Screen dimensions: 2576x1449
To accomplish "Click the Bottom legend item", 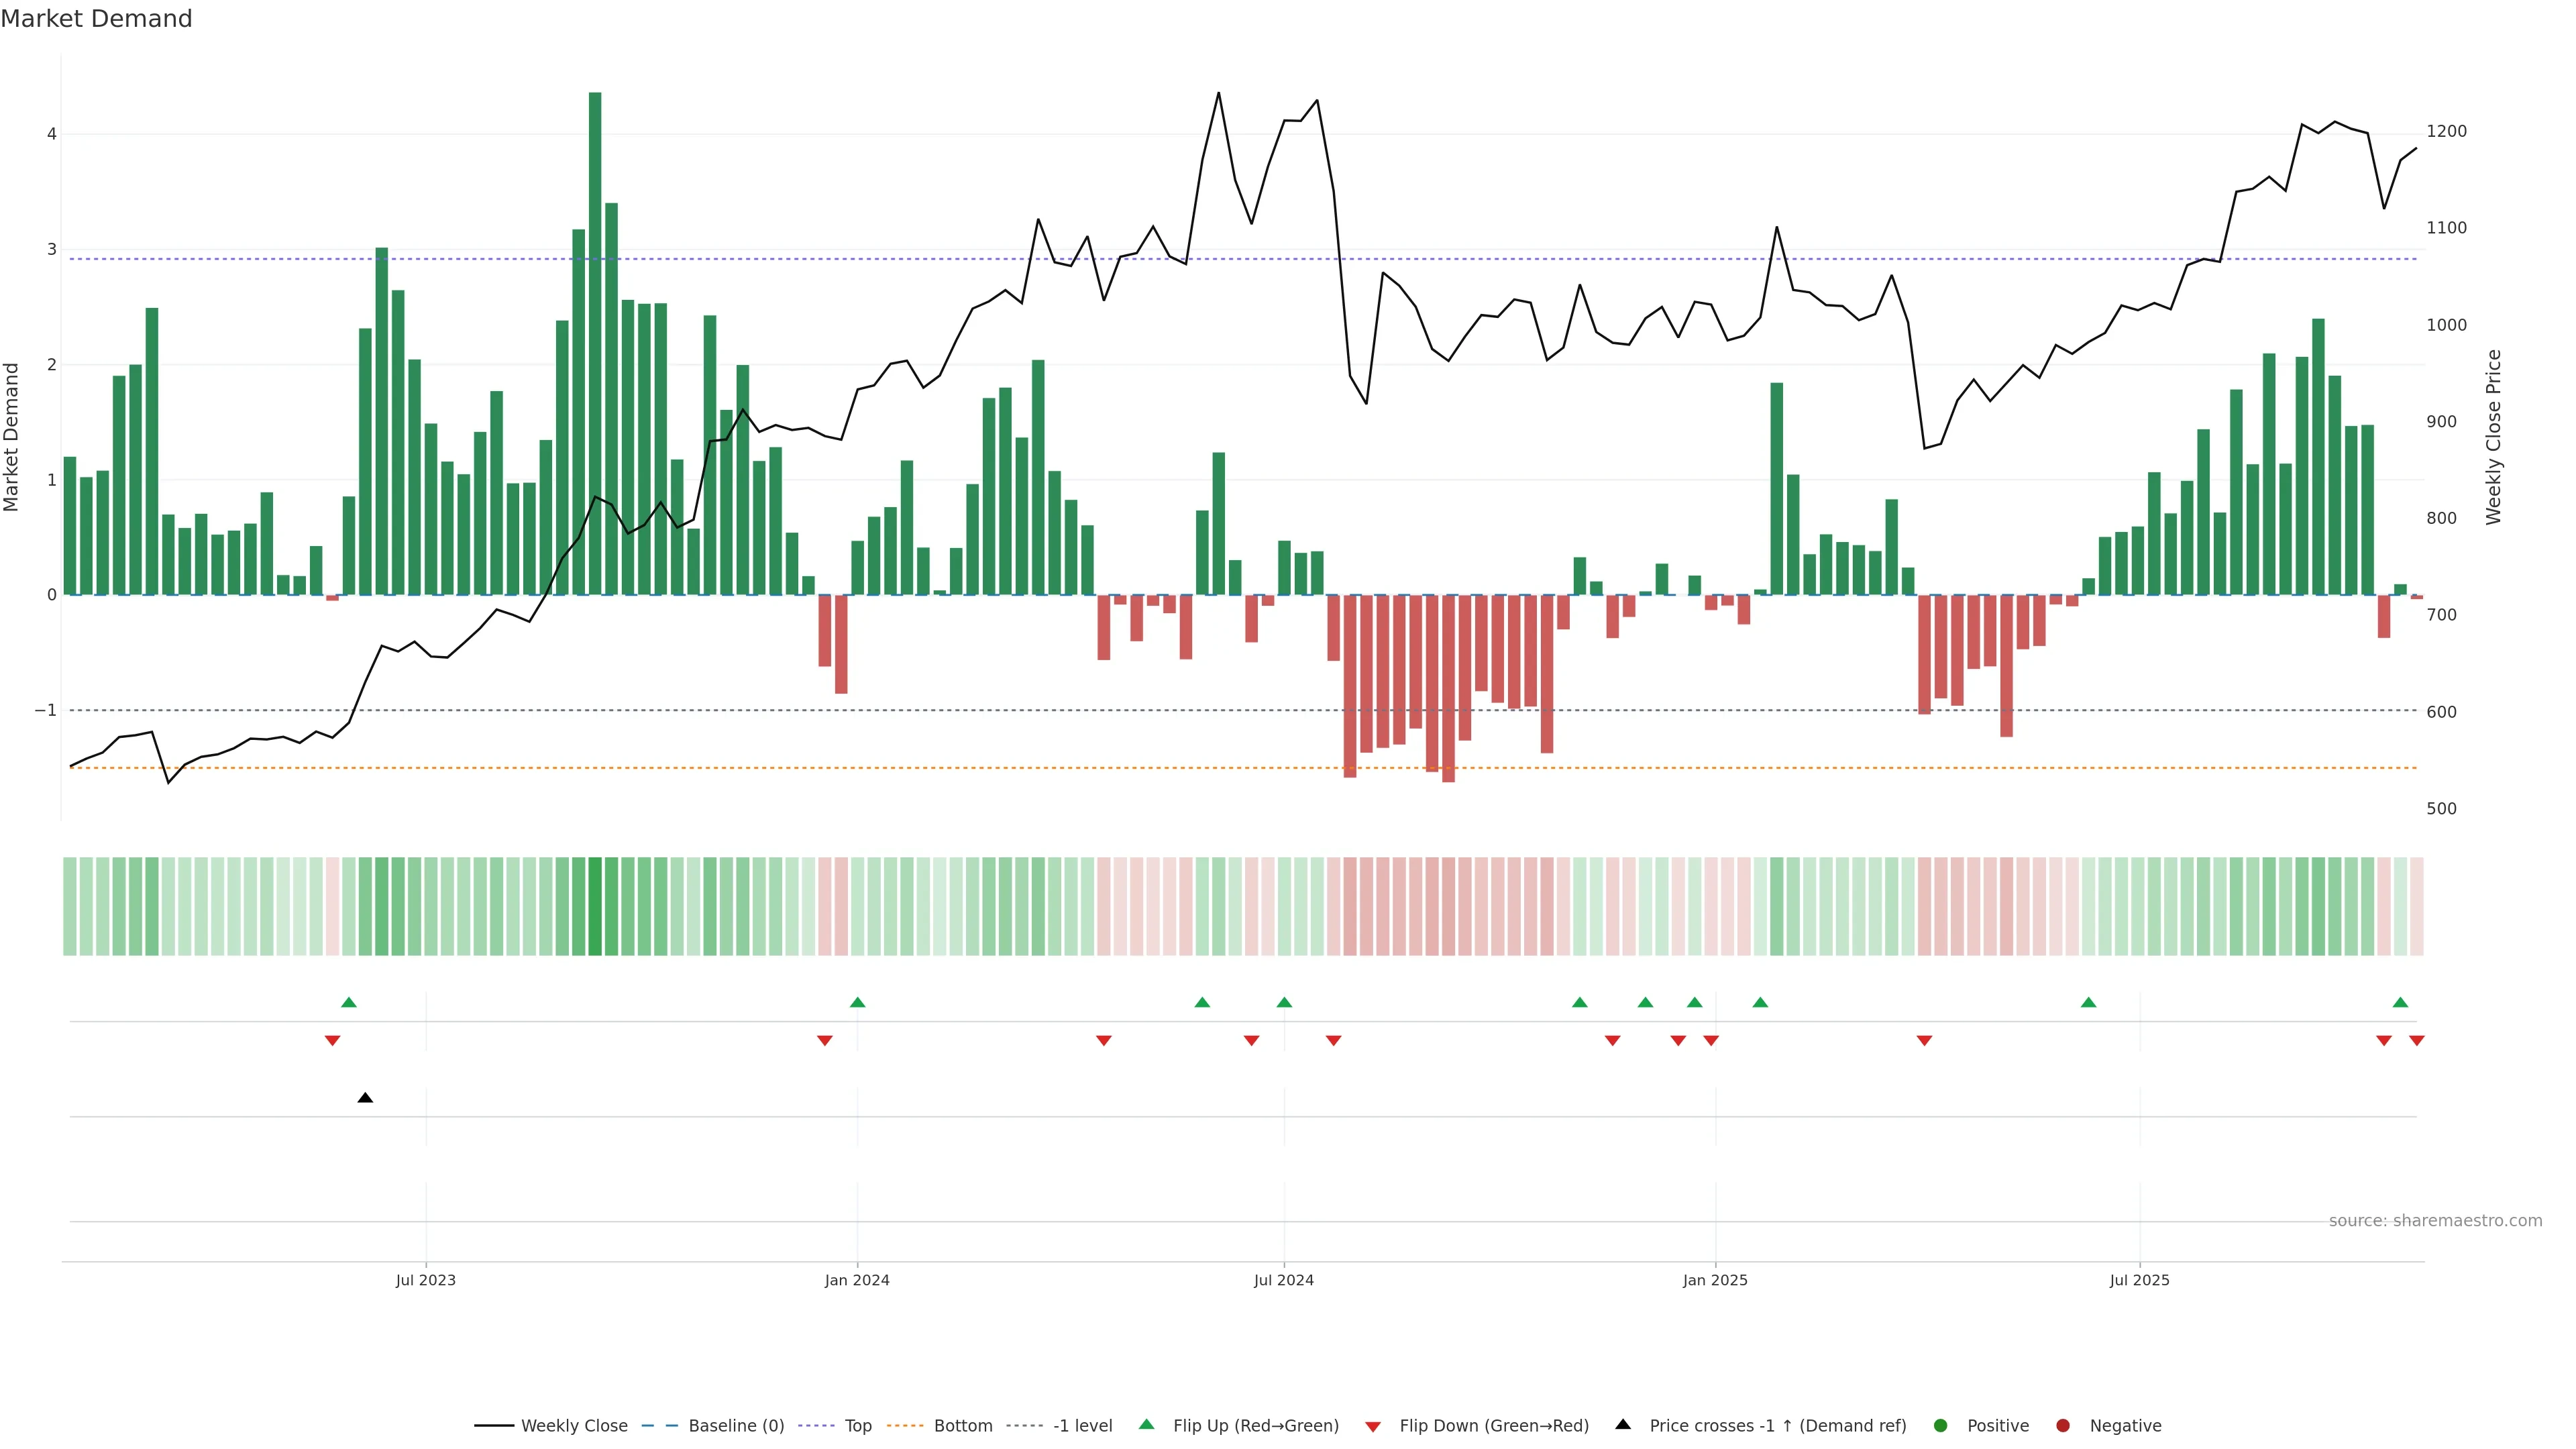I will [x=962, y=1425].
